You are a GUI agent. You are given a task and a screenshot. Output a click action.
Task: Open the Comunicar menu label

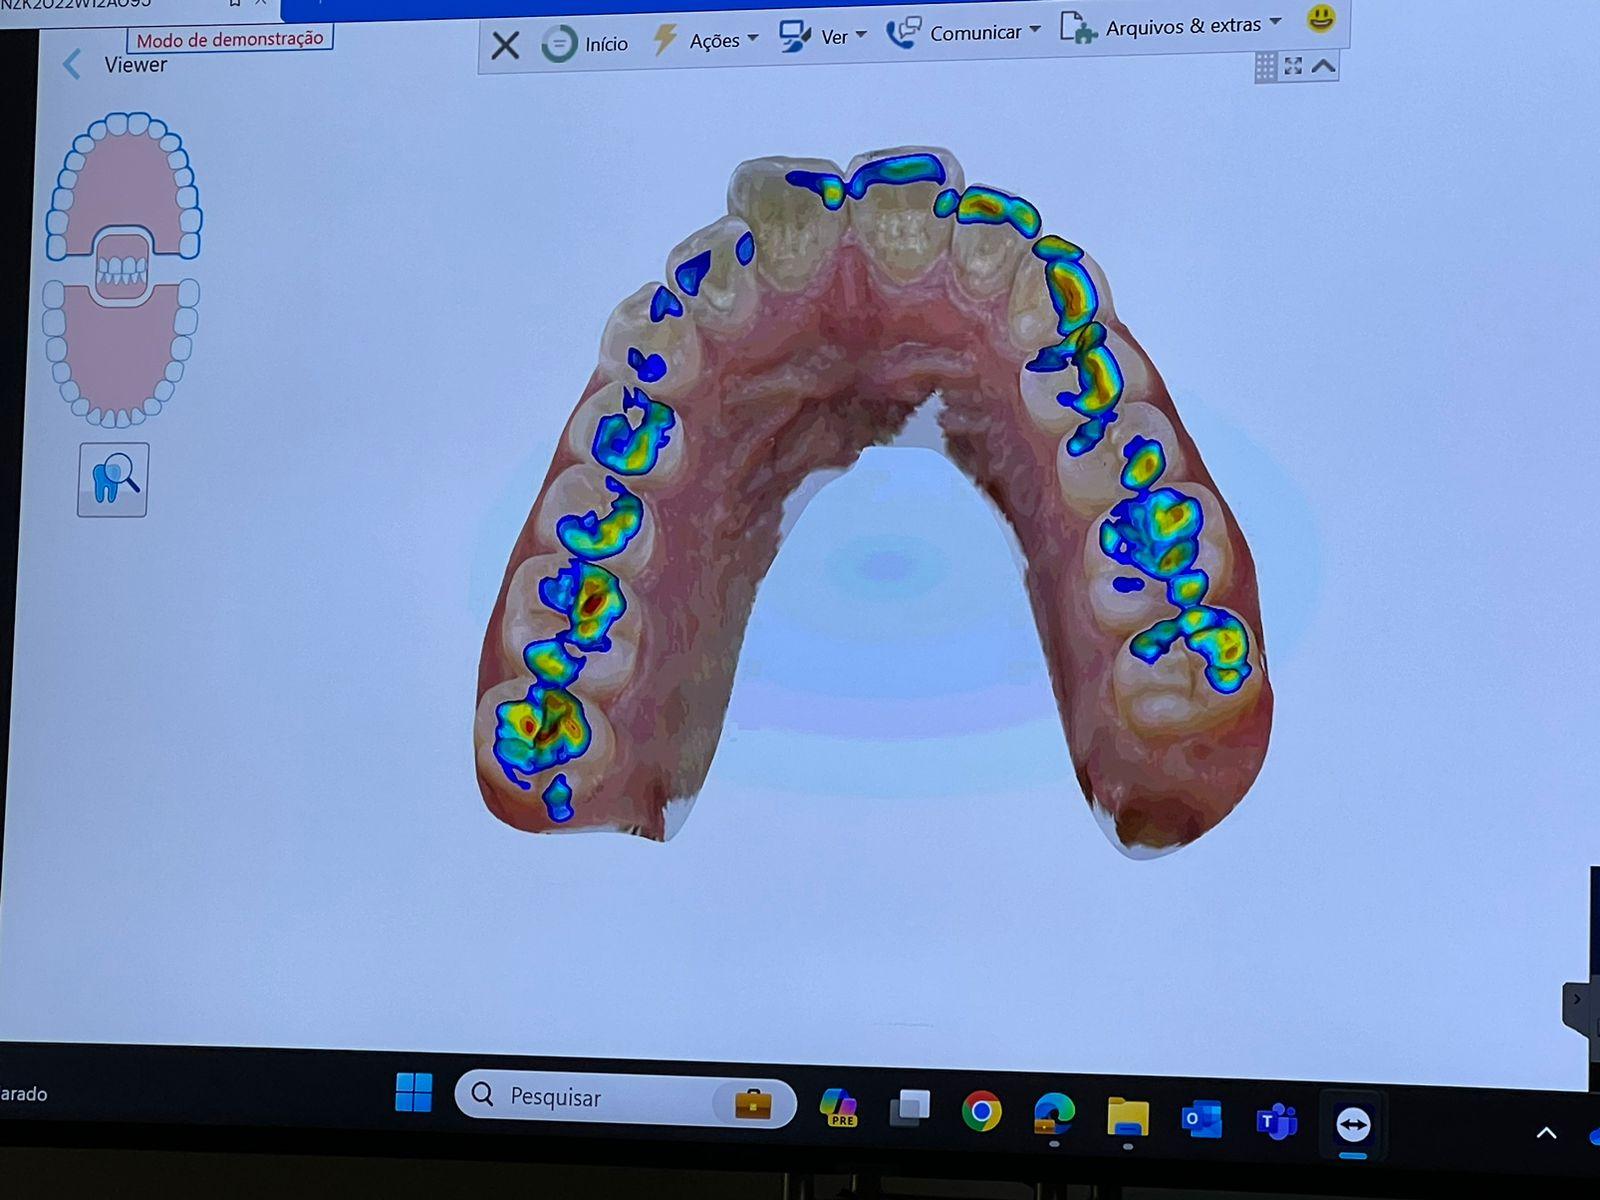[976, 33]
